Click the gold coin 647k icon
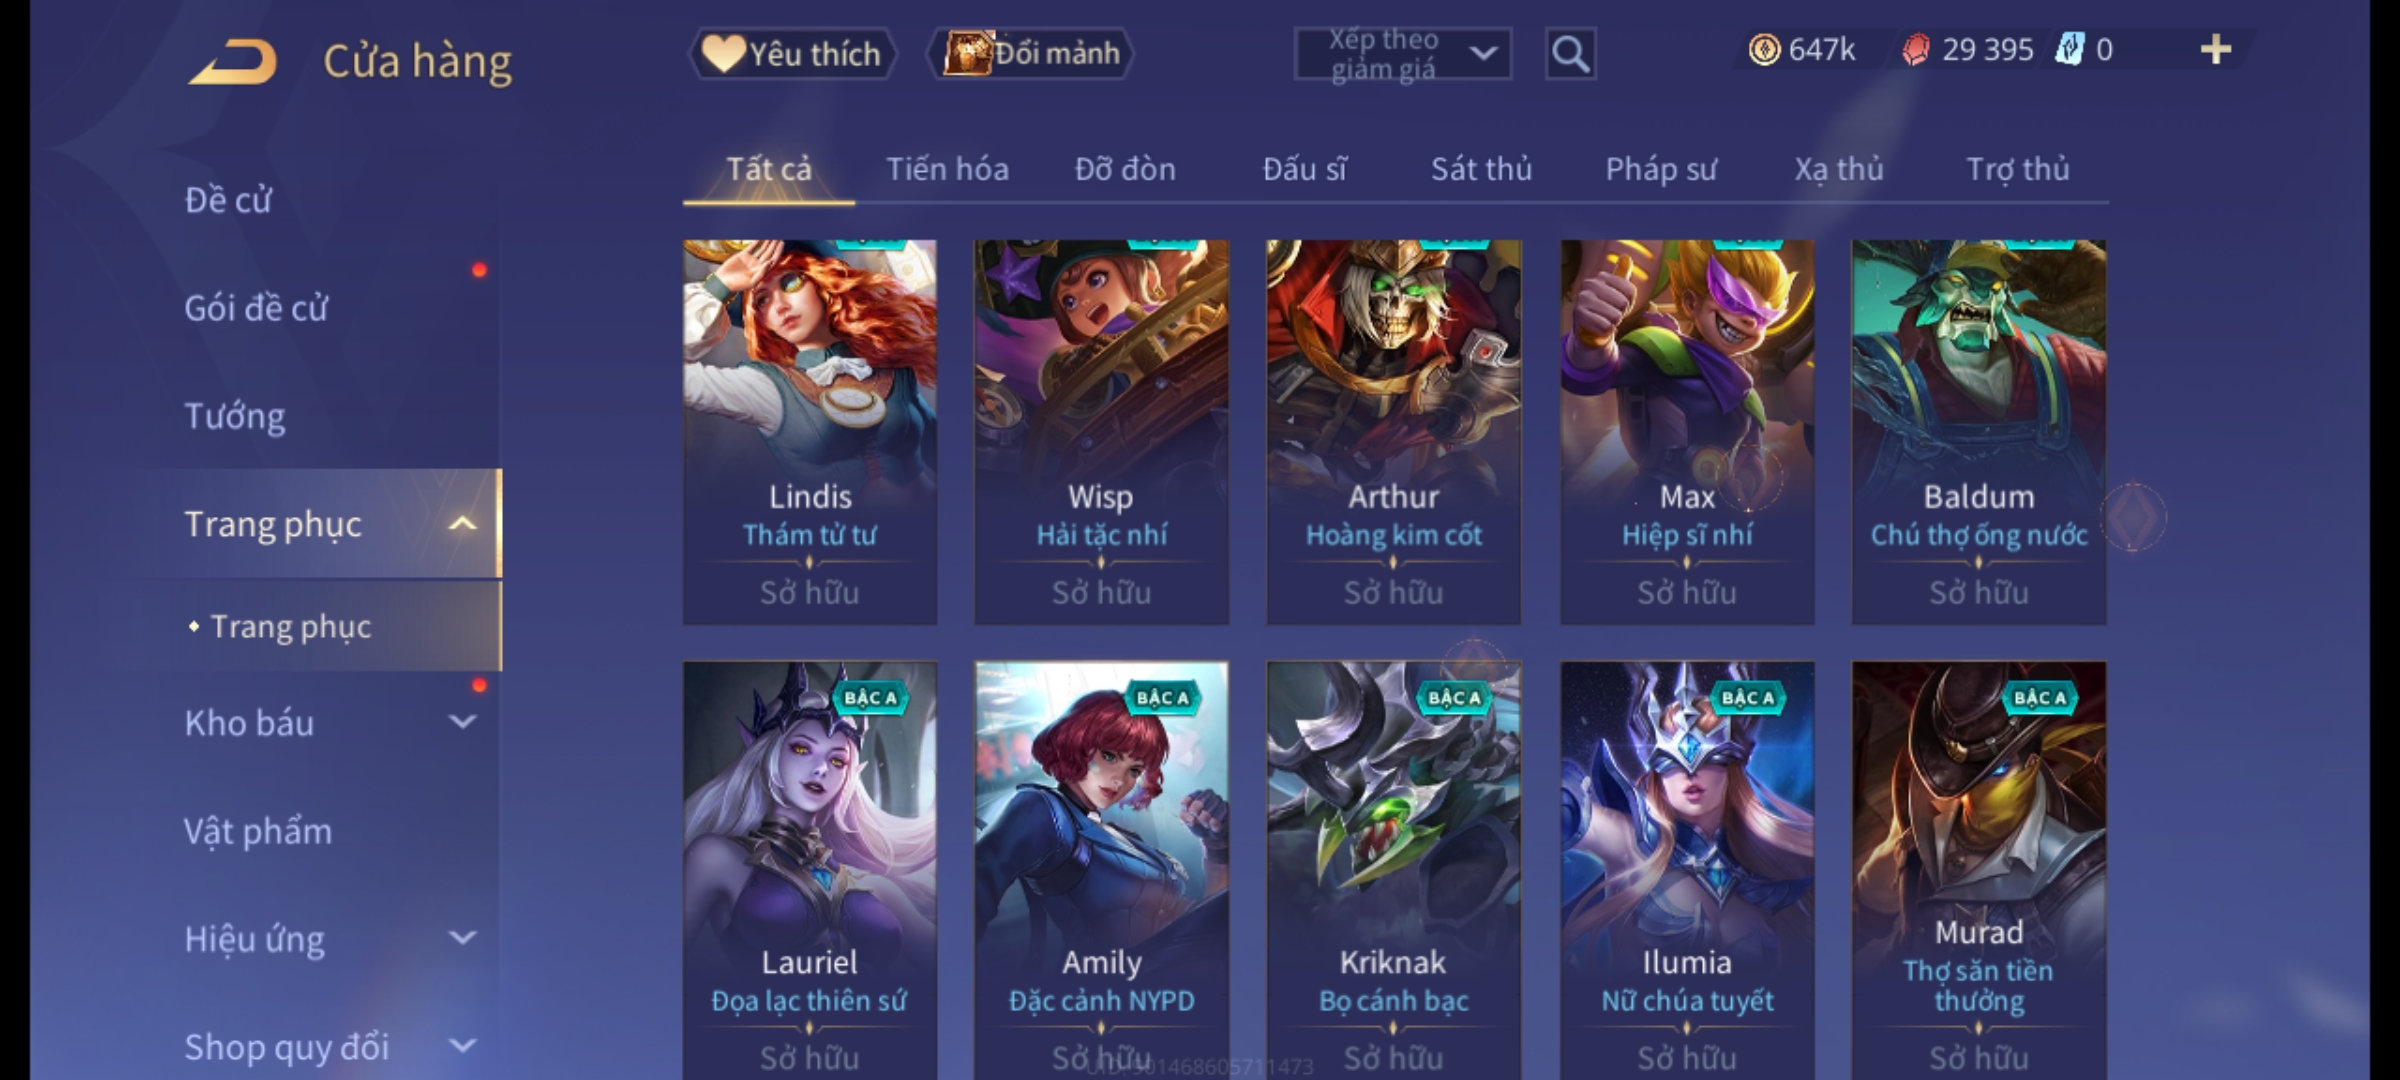Image resolution: width=2400 pixels, height=1080 pixels. tap(1764, 49)
